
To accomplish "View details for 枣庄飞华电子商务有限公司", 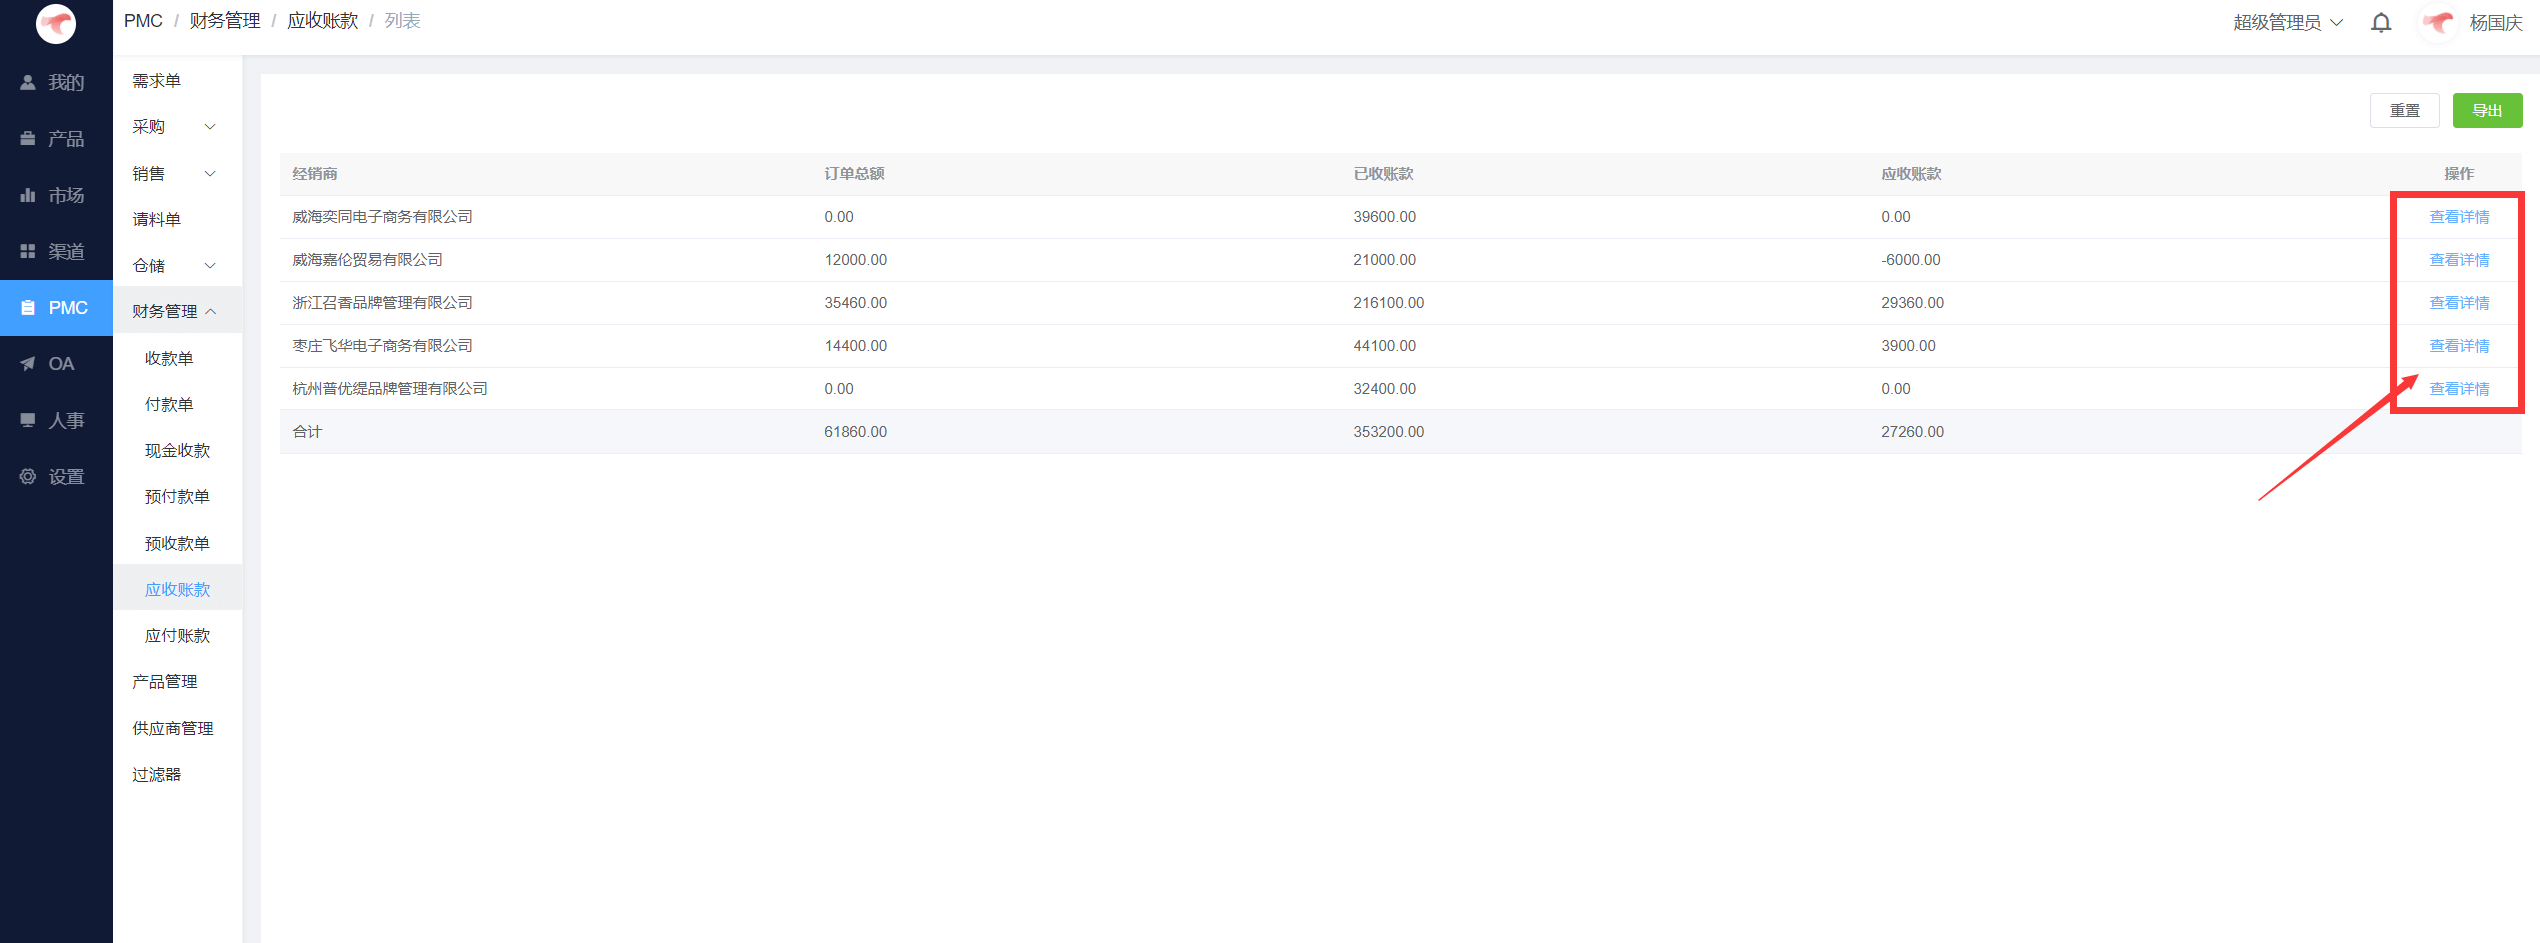I will [2459, 346].
